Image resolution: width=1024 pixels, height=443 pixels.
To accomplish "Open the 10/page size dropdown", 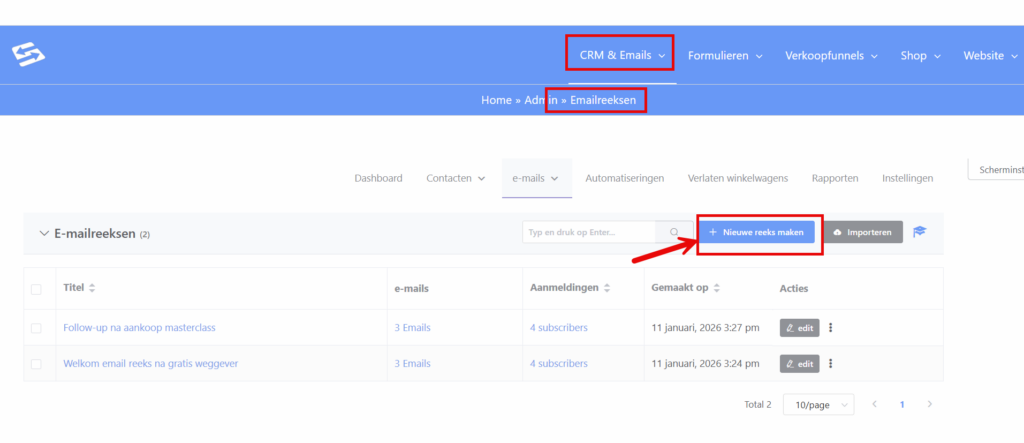I will click(818, 405).
